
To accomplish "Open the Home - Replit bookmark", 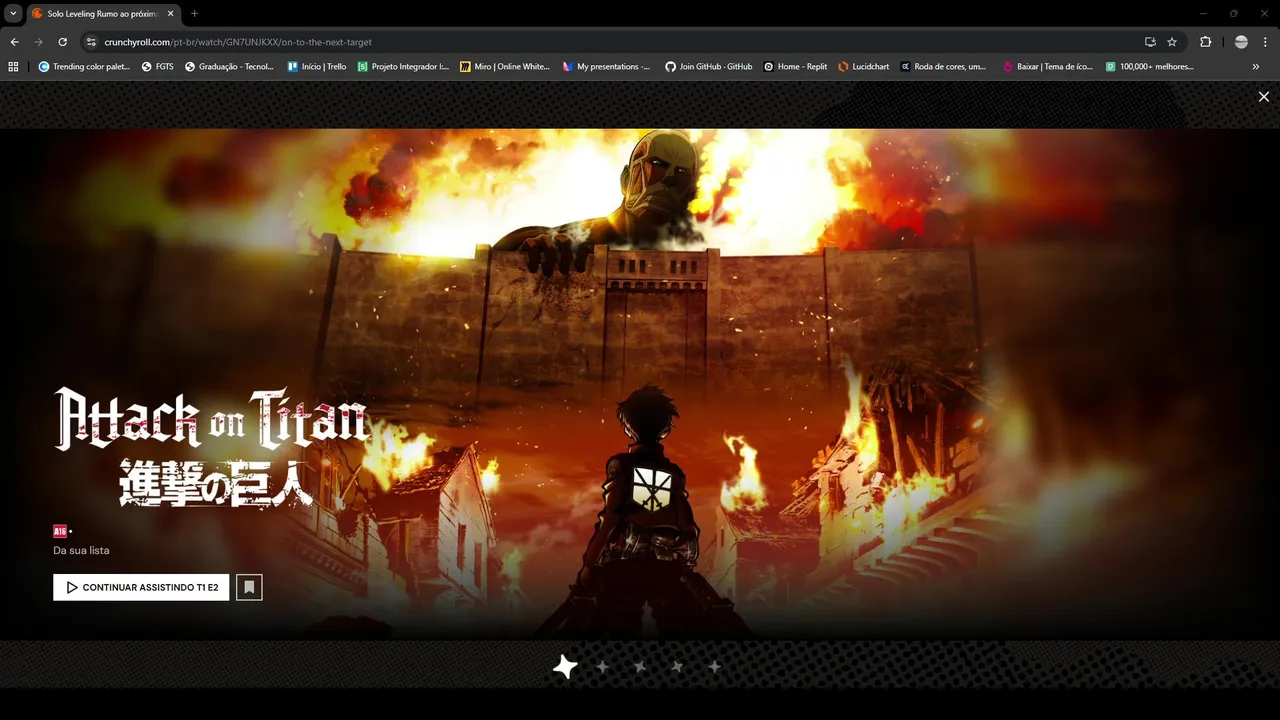I will pyautogui.click(x=795, y=66).
